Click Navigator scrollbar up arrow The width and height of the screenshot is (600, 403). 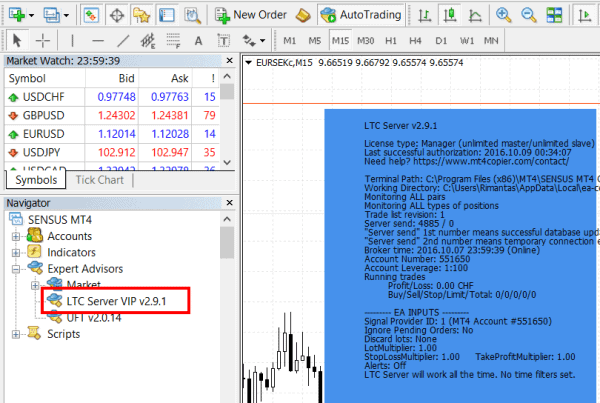[x=227, y=219]
